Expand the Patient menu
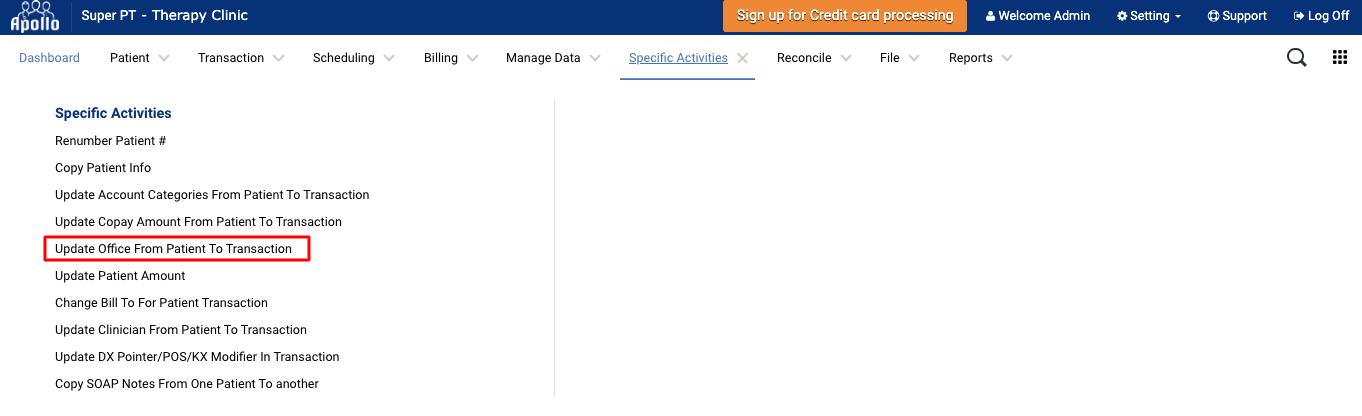 click(139, 58)
